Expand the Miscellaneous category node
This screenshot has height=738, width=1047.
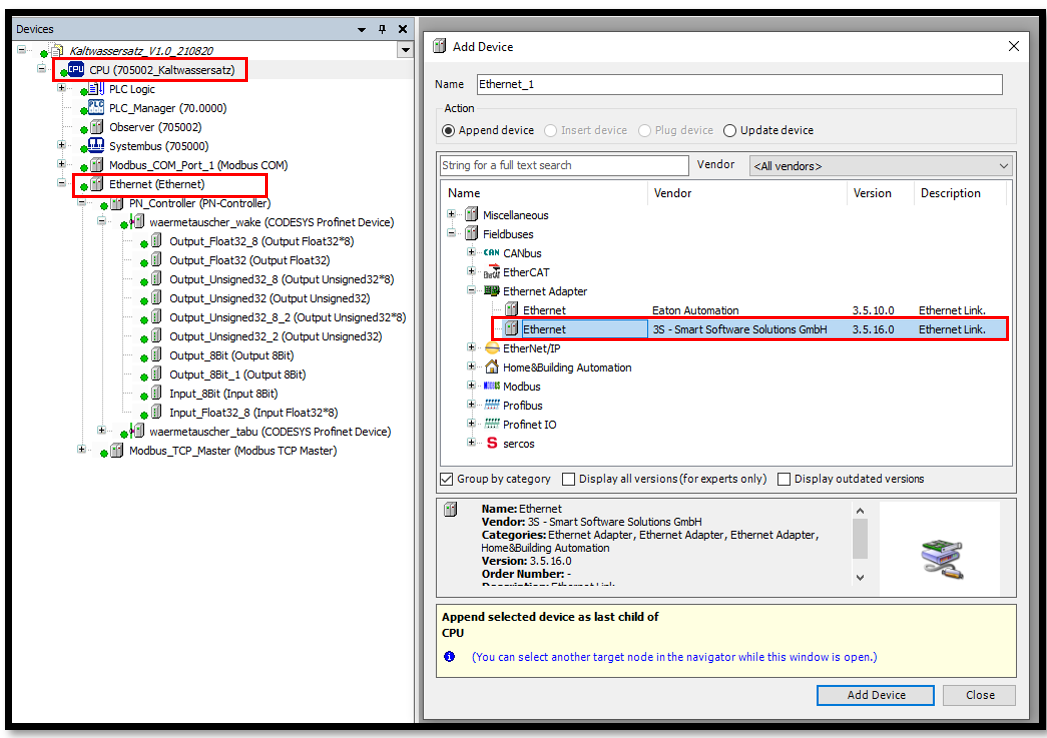click(x=452, y=215)
